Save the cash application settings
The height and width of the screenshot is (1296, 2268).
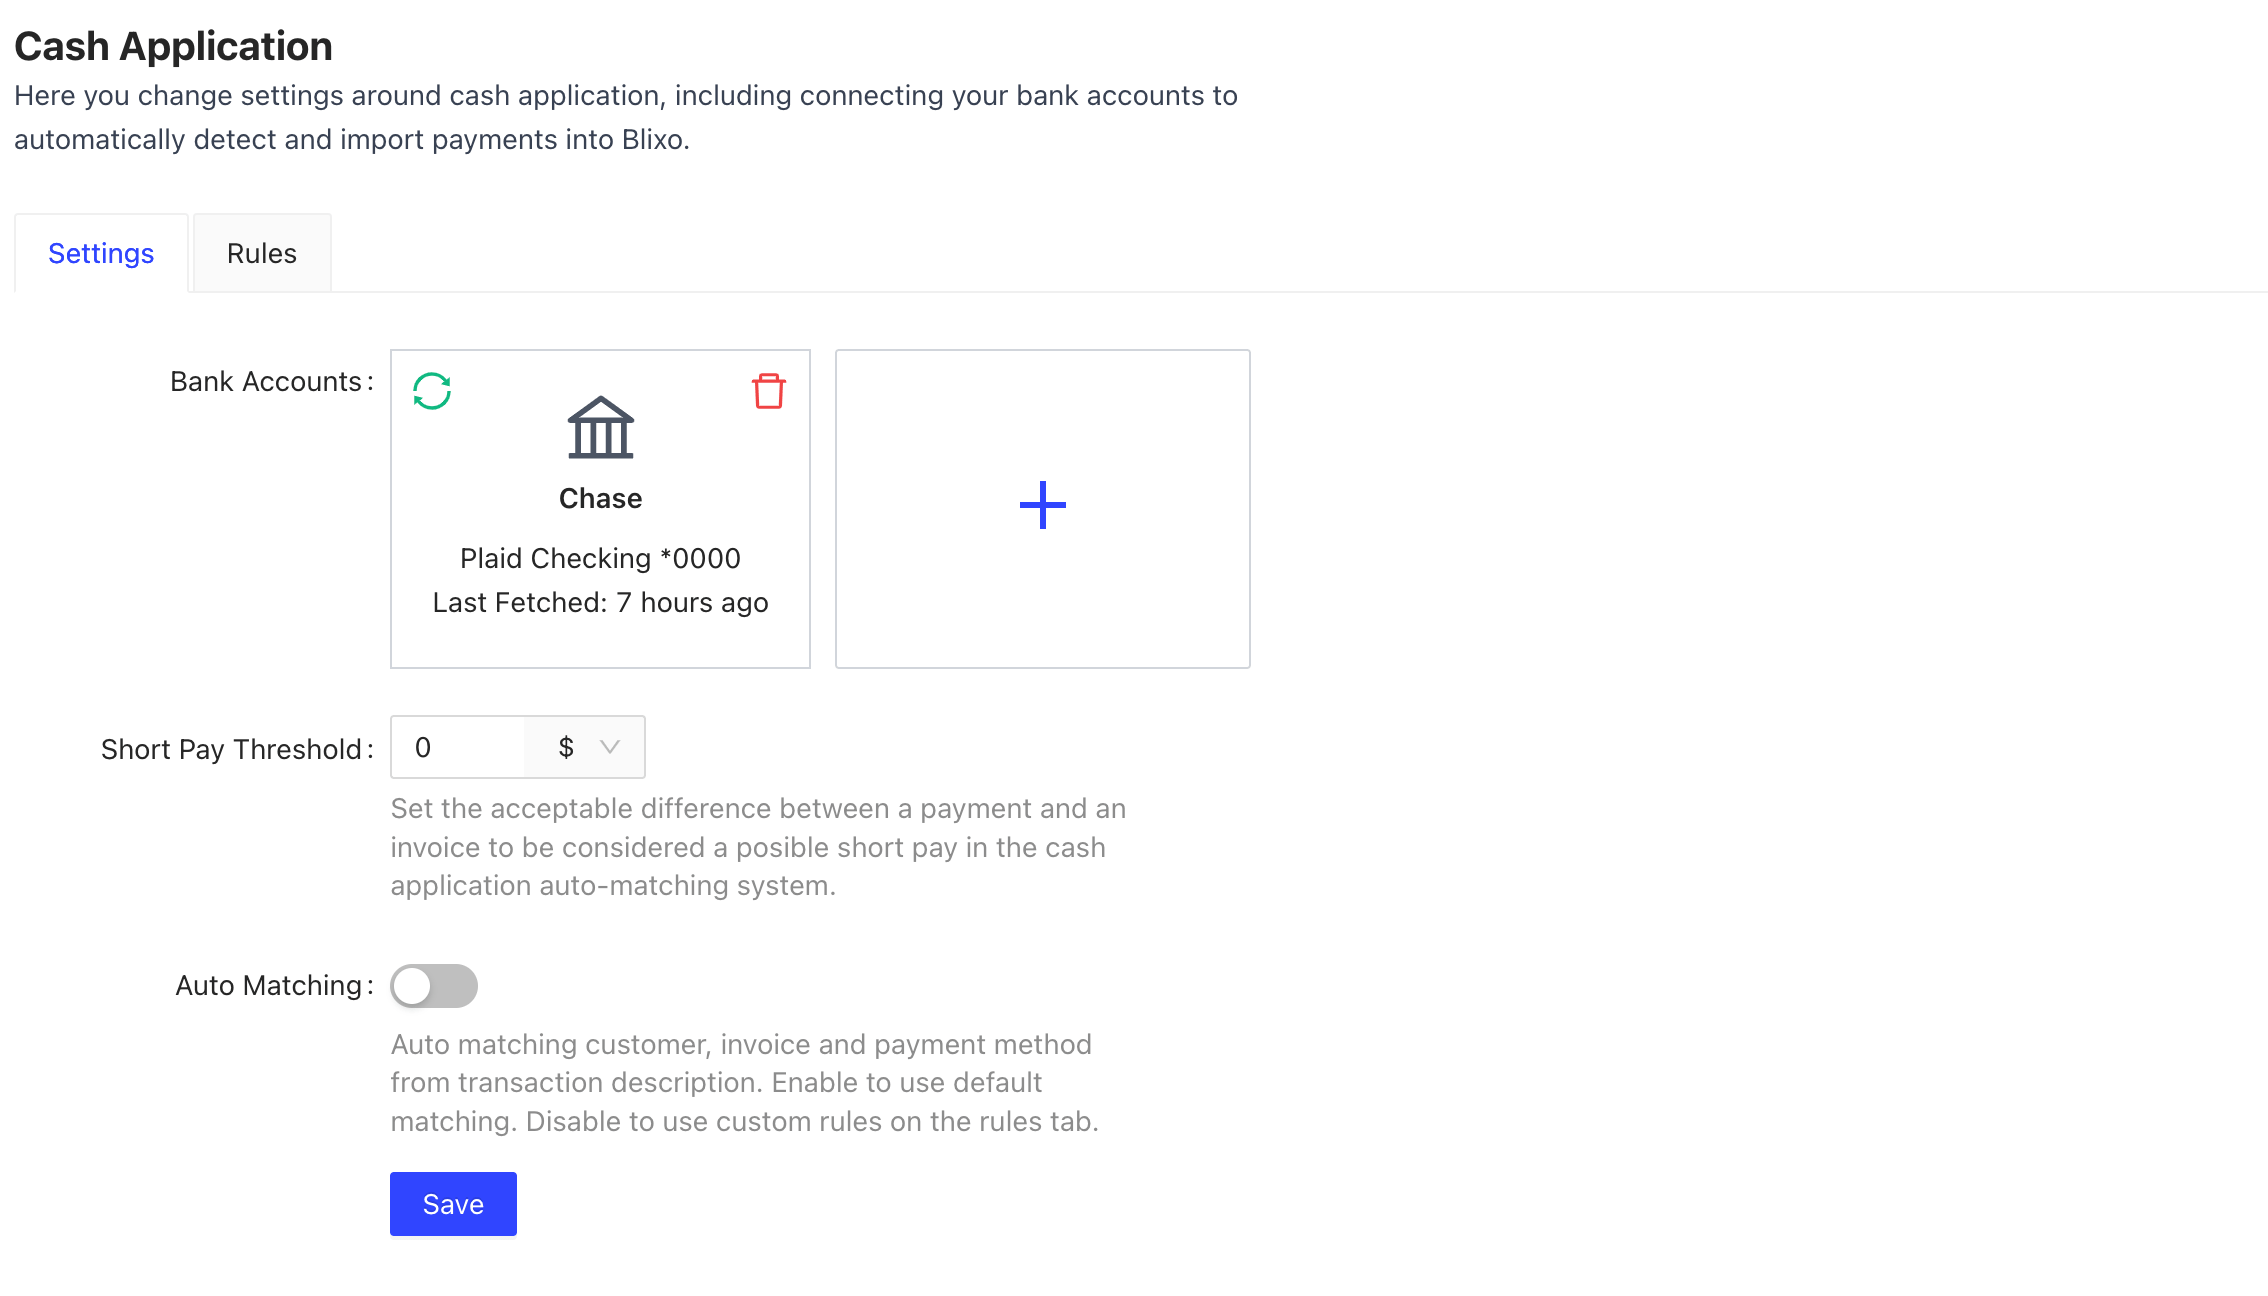[453, 1204]
